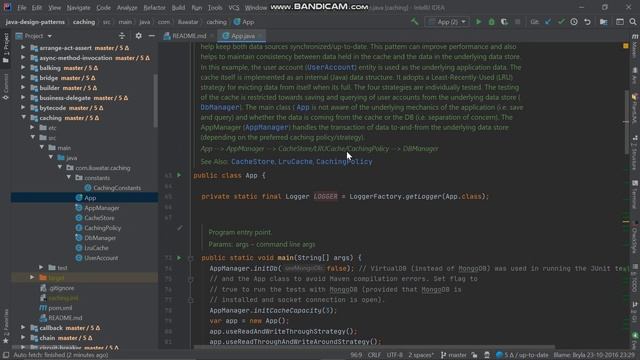Click the rollback undo arrow icon
Viewport: 640px width, 360px height.
[587, 22]
